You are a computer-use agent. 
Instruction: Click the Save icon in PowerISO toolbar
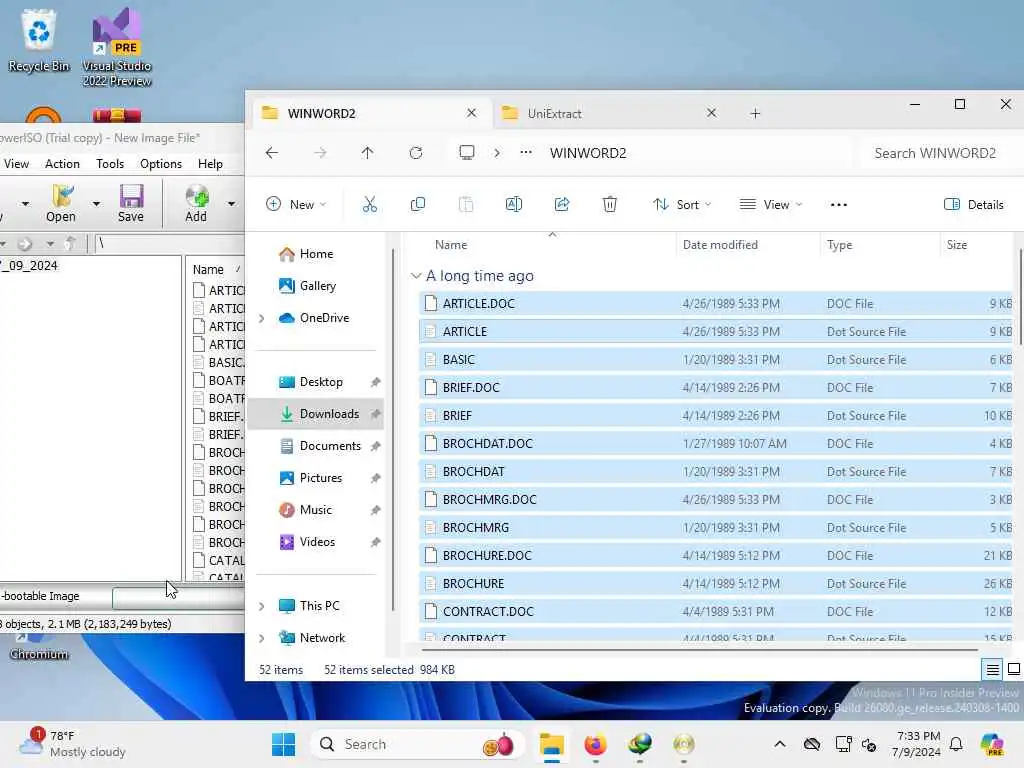click(131, 203)
